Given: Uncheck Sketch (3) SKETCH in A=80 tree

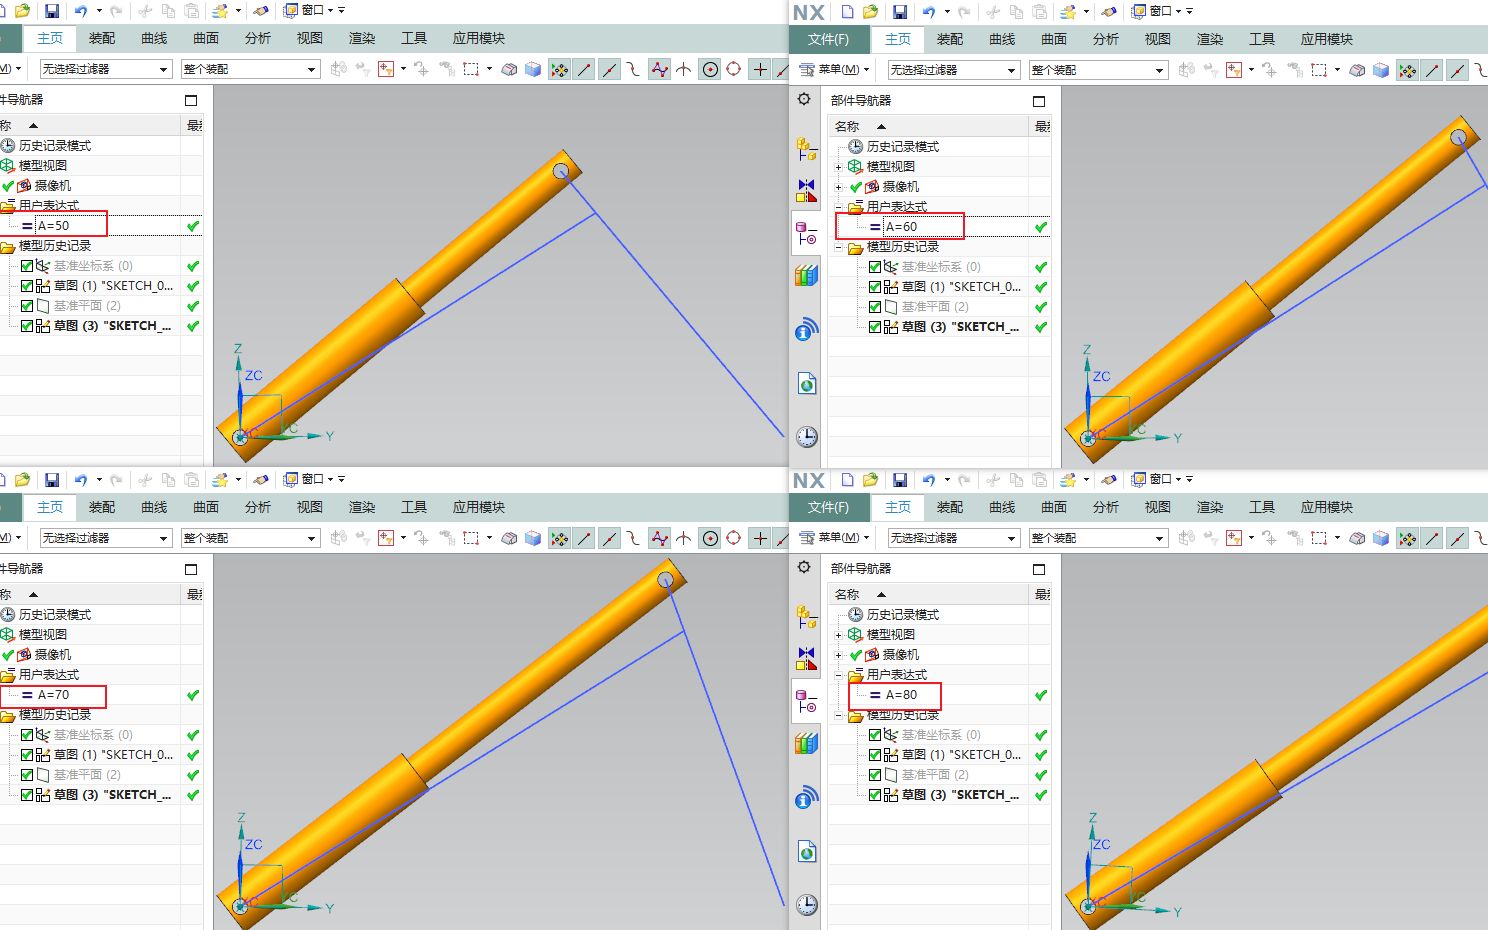Looking at the screenshot, I should click(x=876, y=795).
